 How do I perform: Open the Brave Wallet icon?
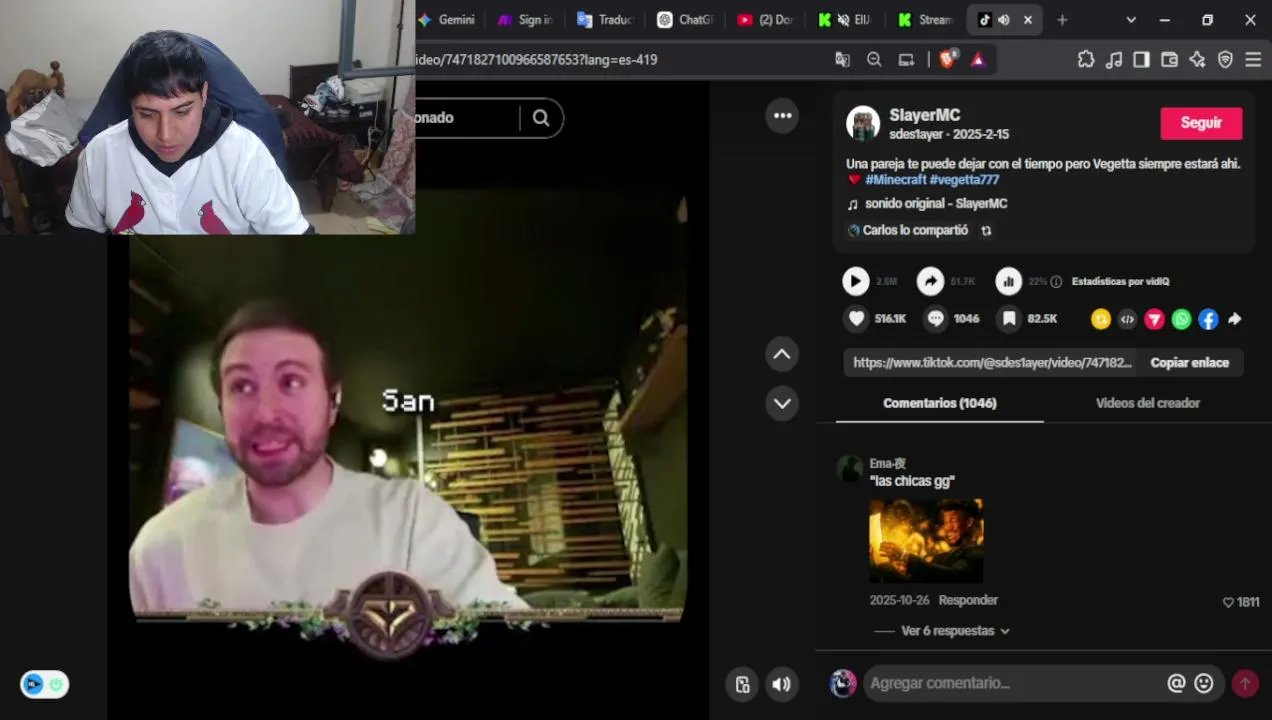point(1169,60)
